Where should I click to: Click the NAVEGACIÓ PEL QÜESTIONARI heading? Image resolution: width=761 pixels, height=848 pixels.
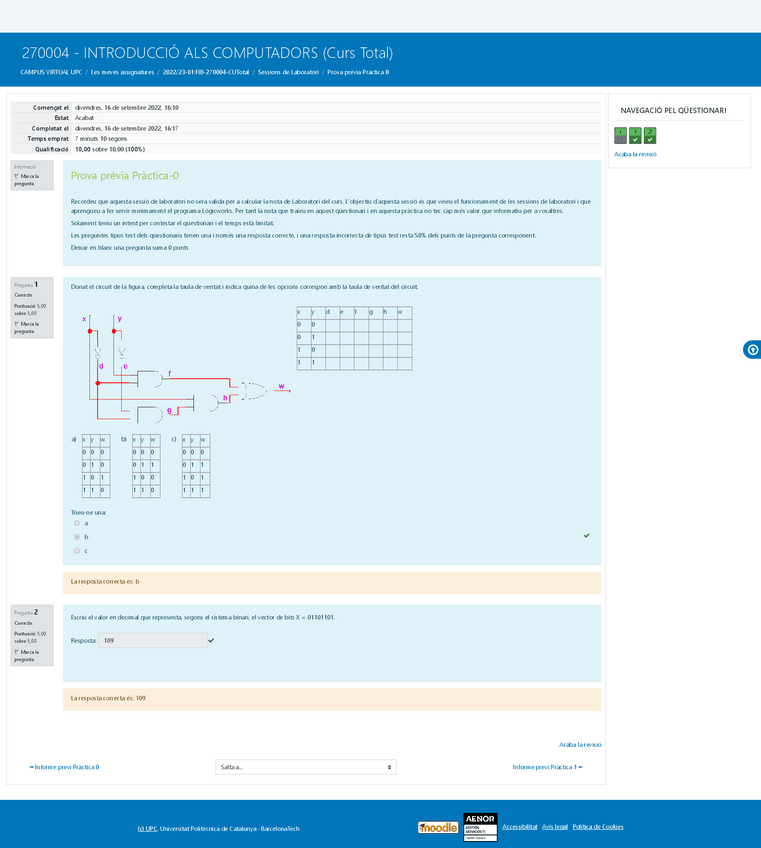(673, 110)
